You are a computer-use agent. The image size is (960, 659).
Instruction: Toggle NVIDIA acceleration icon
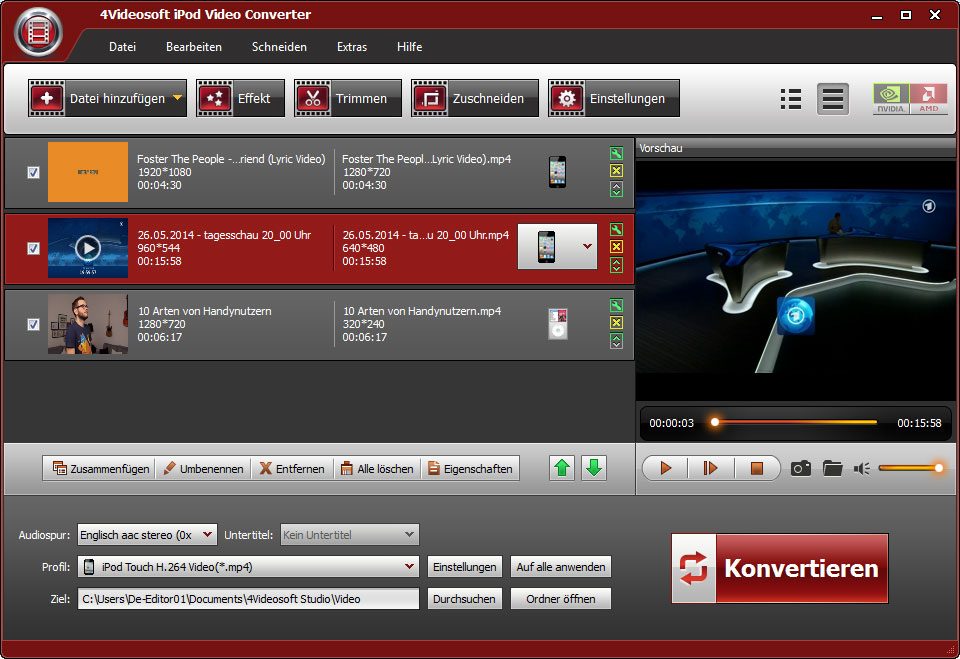pyautogui.click(x=891, y=99)
